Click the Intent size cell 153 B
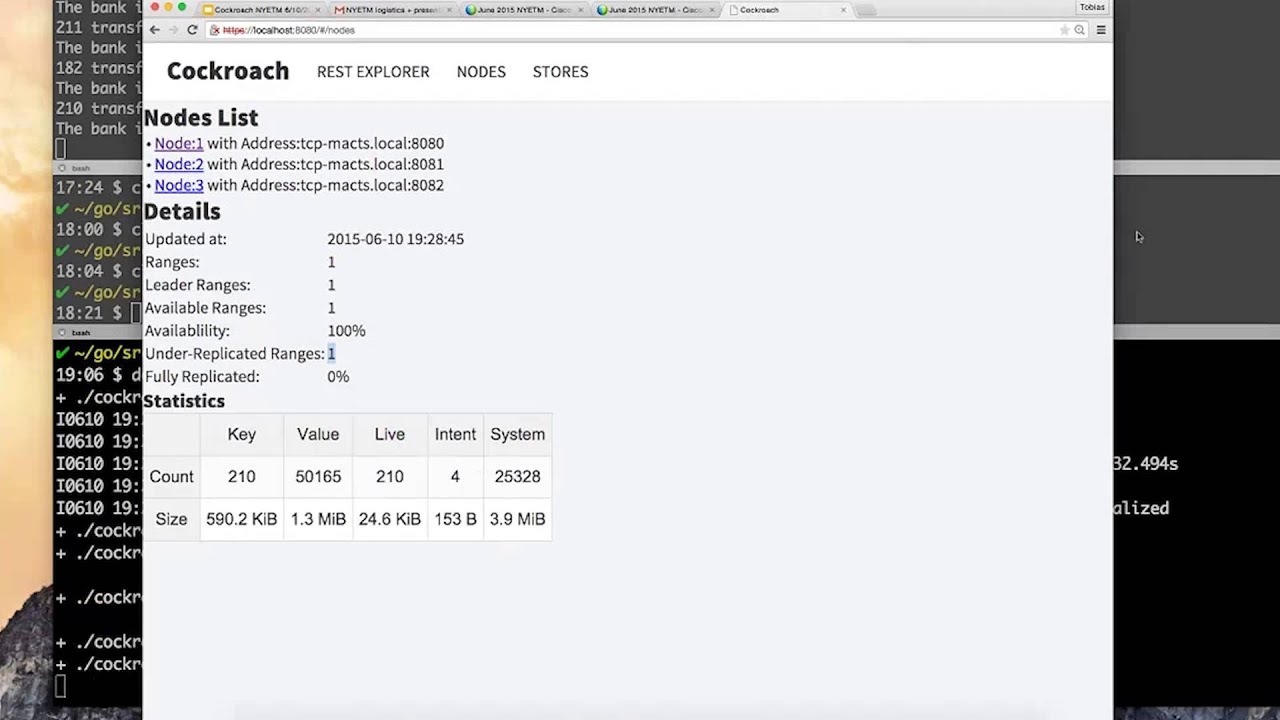 point(455,519)
